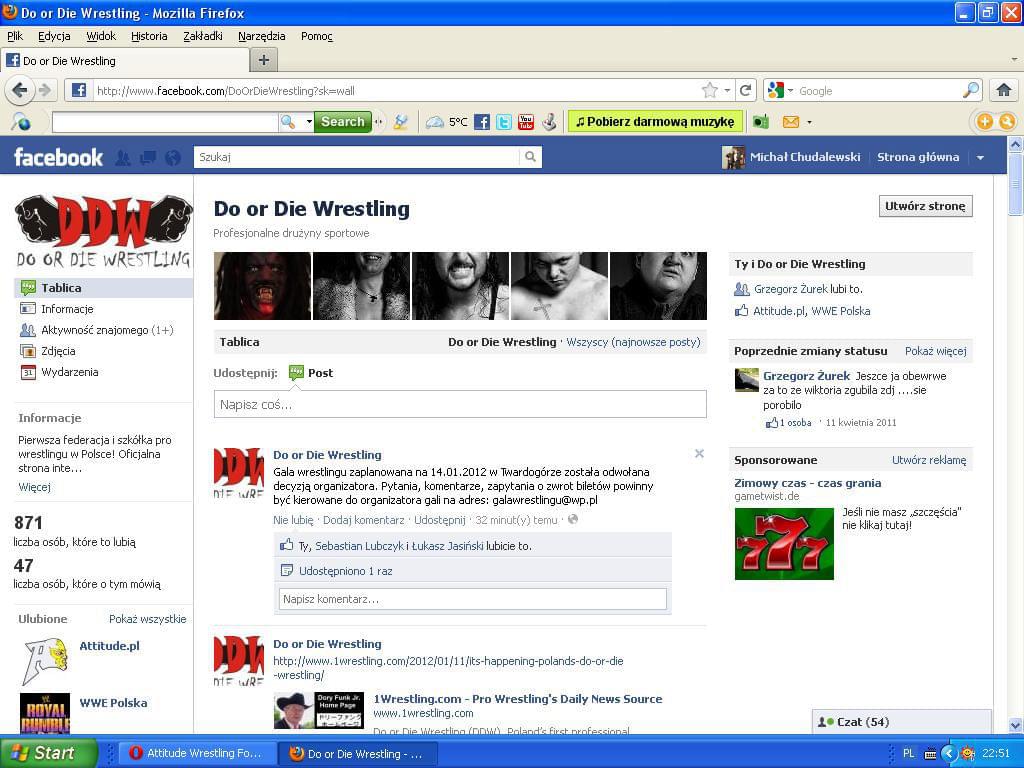
Task: Switch to Attitude Wrestling taskbar window
Action: 196,754
